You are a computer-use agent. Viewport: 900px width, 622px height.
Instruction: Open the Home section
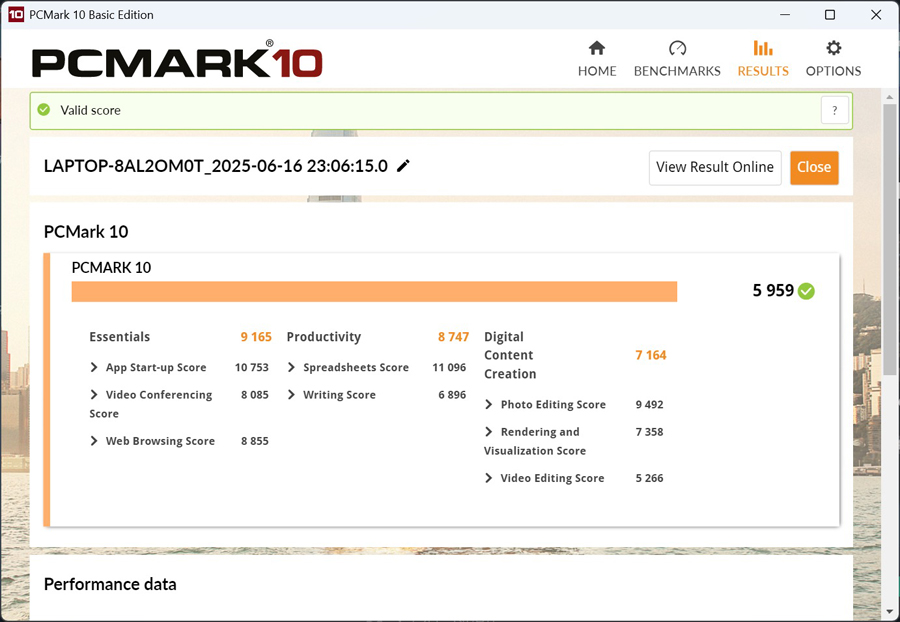pos(597,59)
